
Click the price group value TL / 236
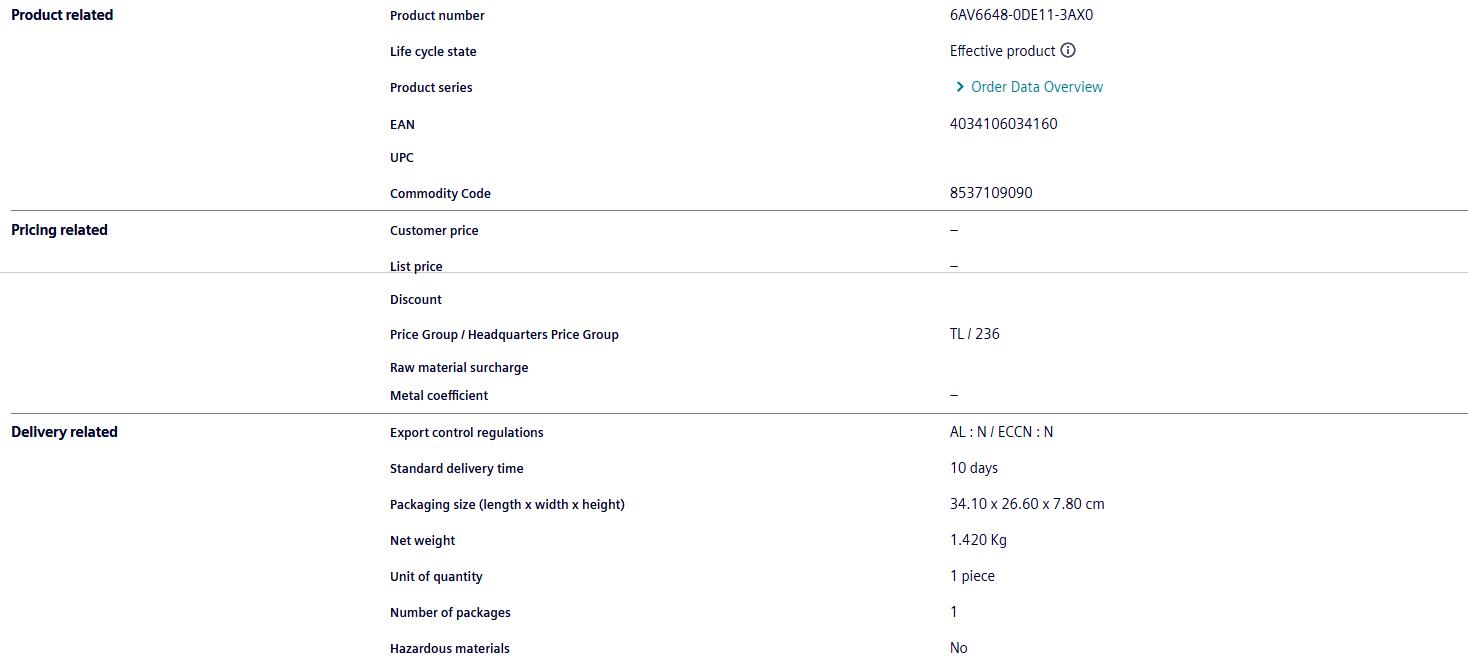974,334
